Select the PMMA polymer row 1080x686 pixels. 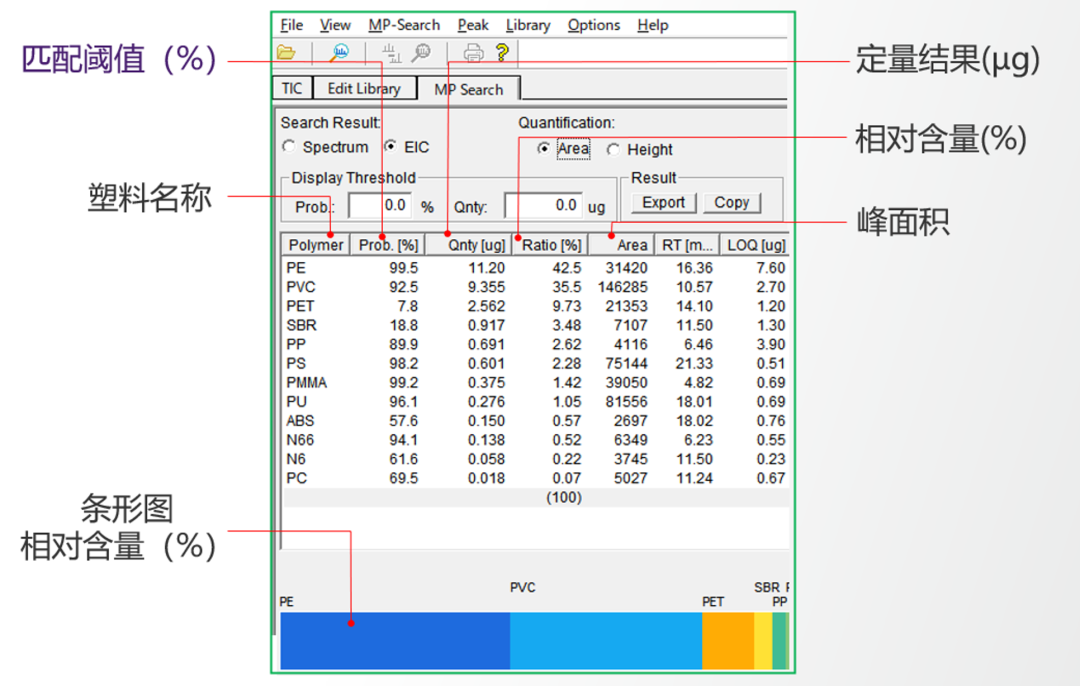point(536,382)
